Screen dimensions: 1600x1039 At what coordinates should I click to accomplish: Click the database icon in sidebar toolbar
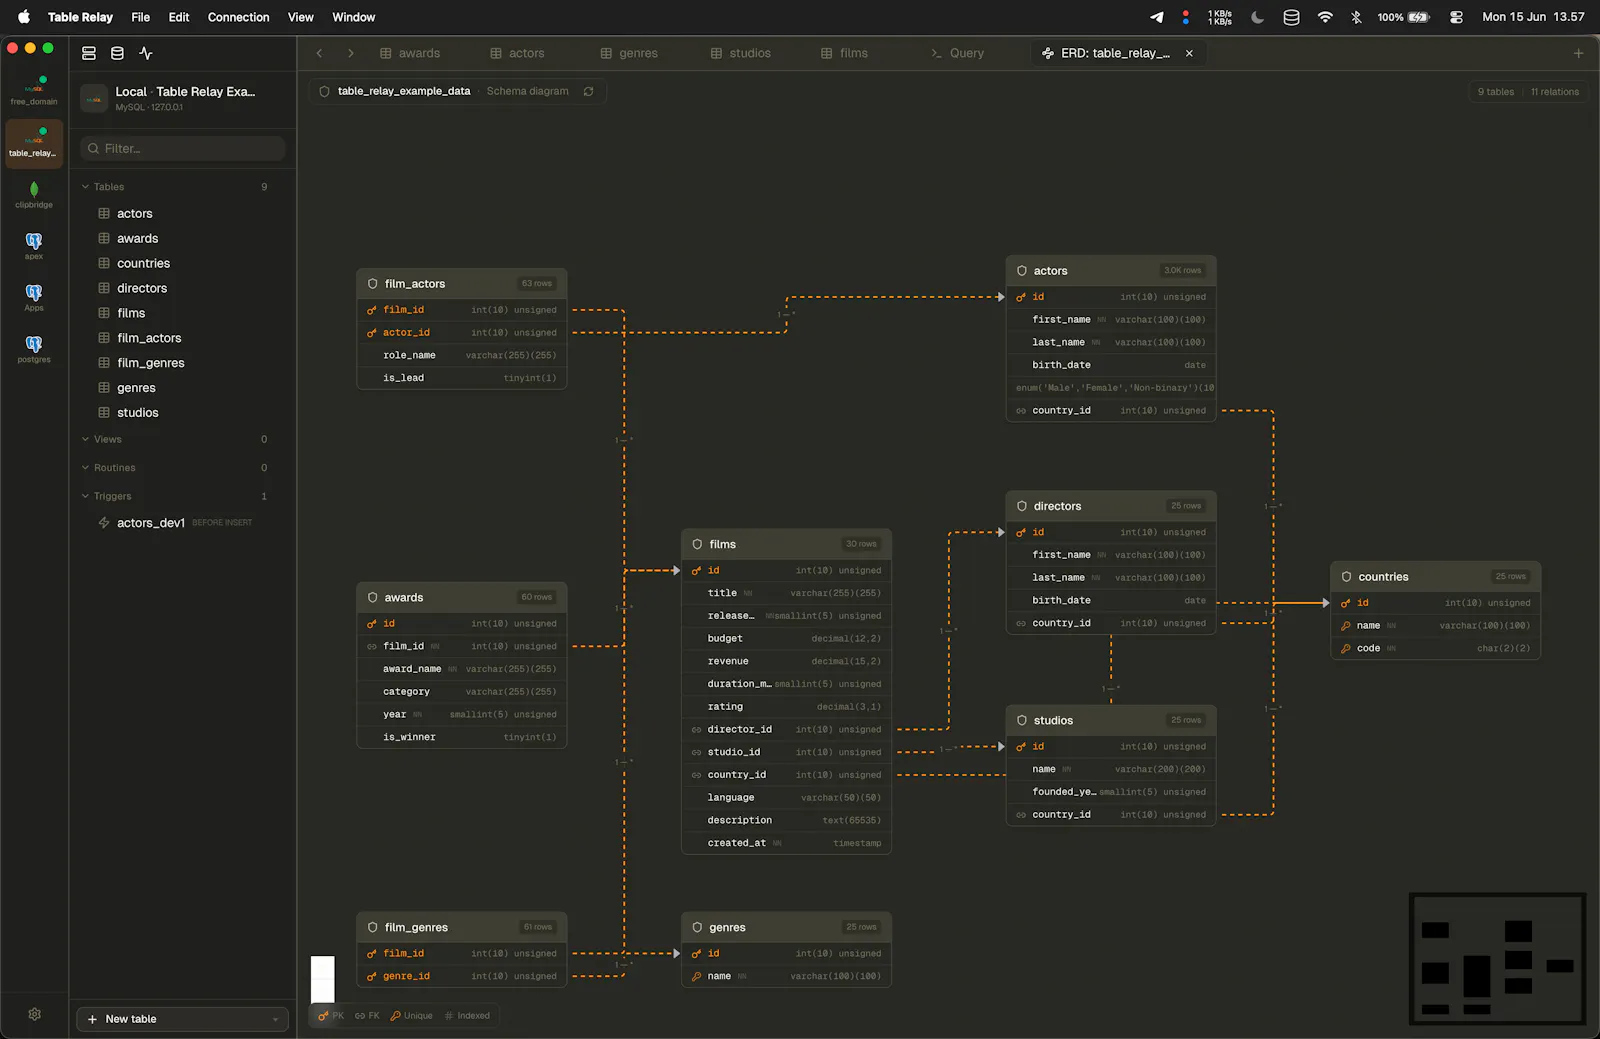pos(117,53)
